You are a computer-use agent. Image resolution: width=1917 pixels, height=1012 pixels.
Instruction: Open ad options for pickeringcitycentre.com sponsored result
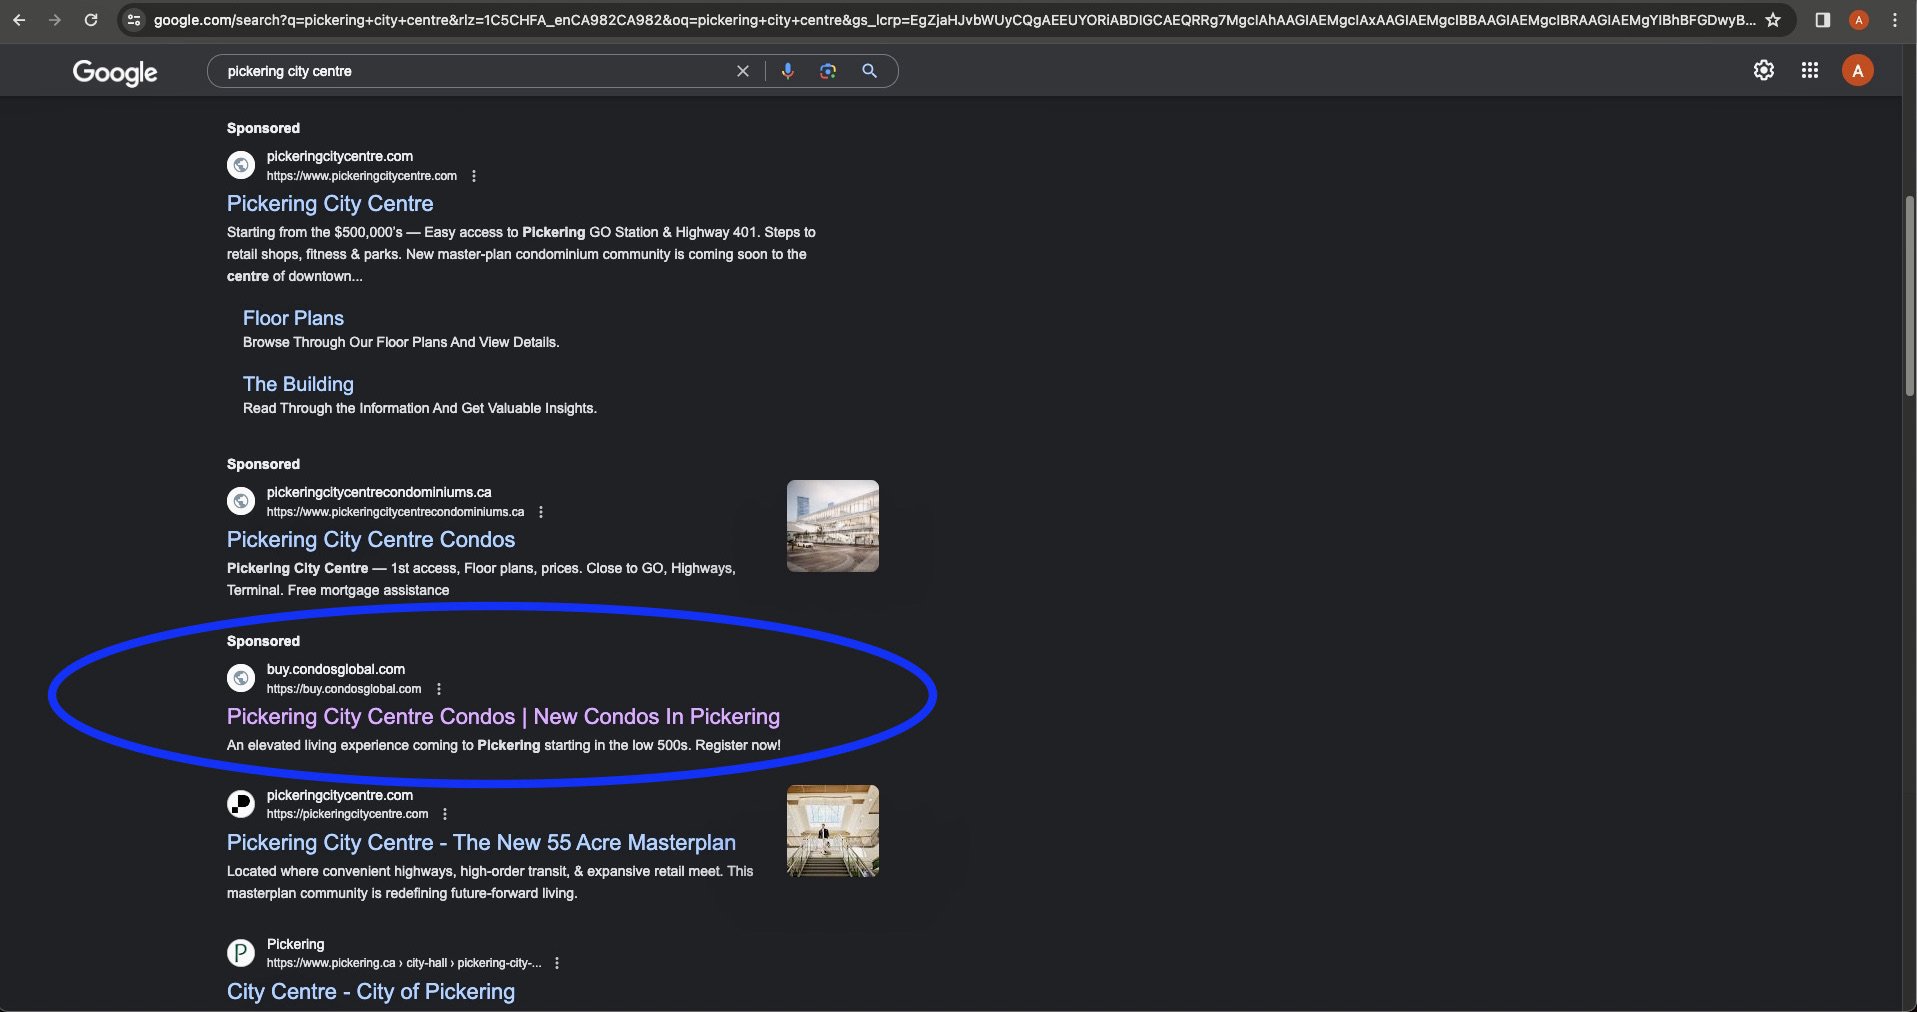coord(474,176)
